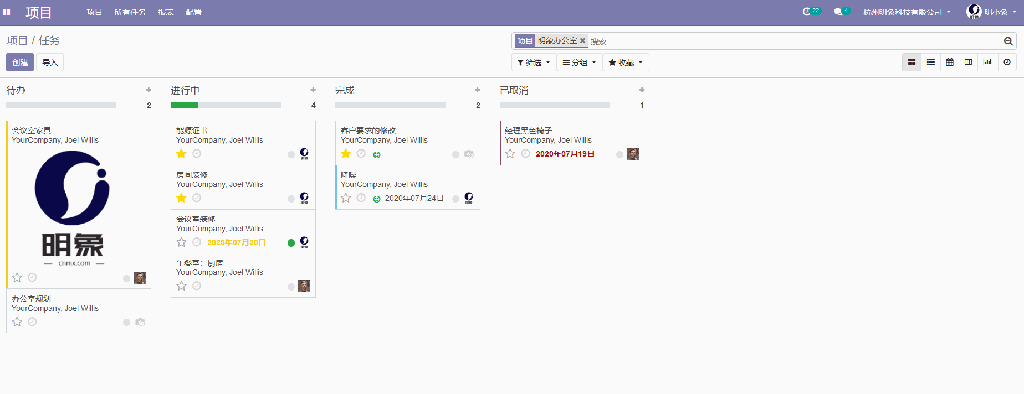Click the 待办 column progress bar
1024x394 pixels.
click(61, 105)
